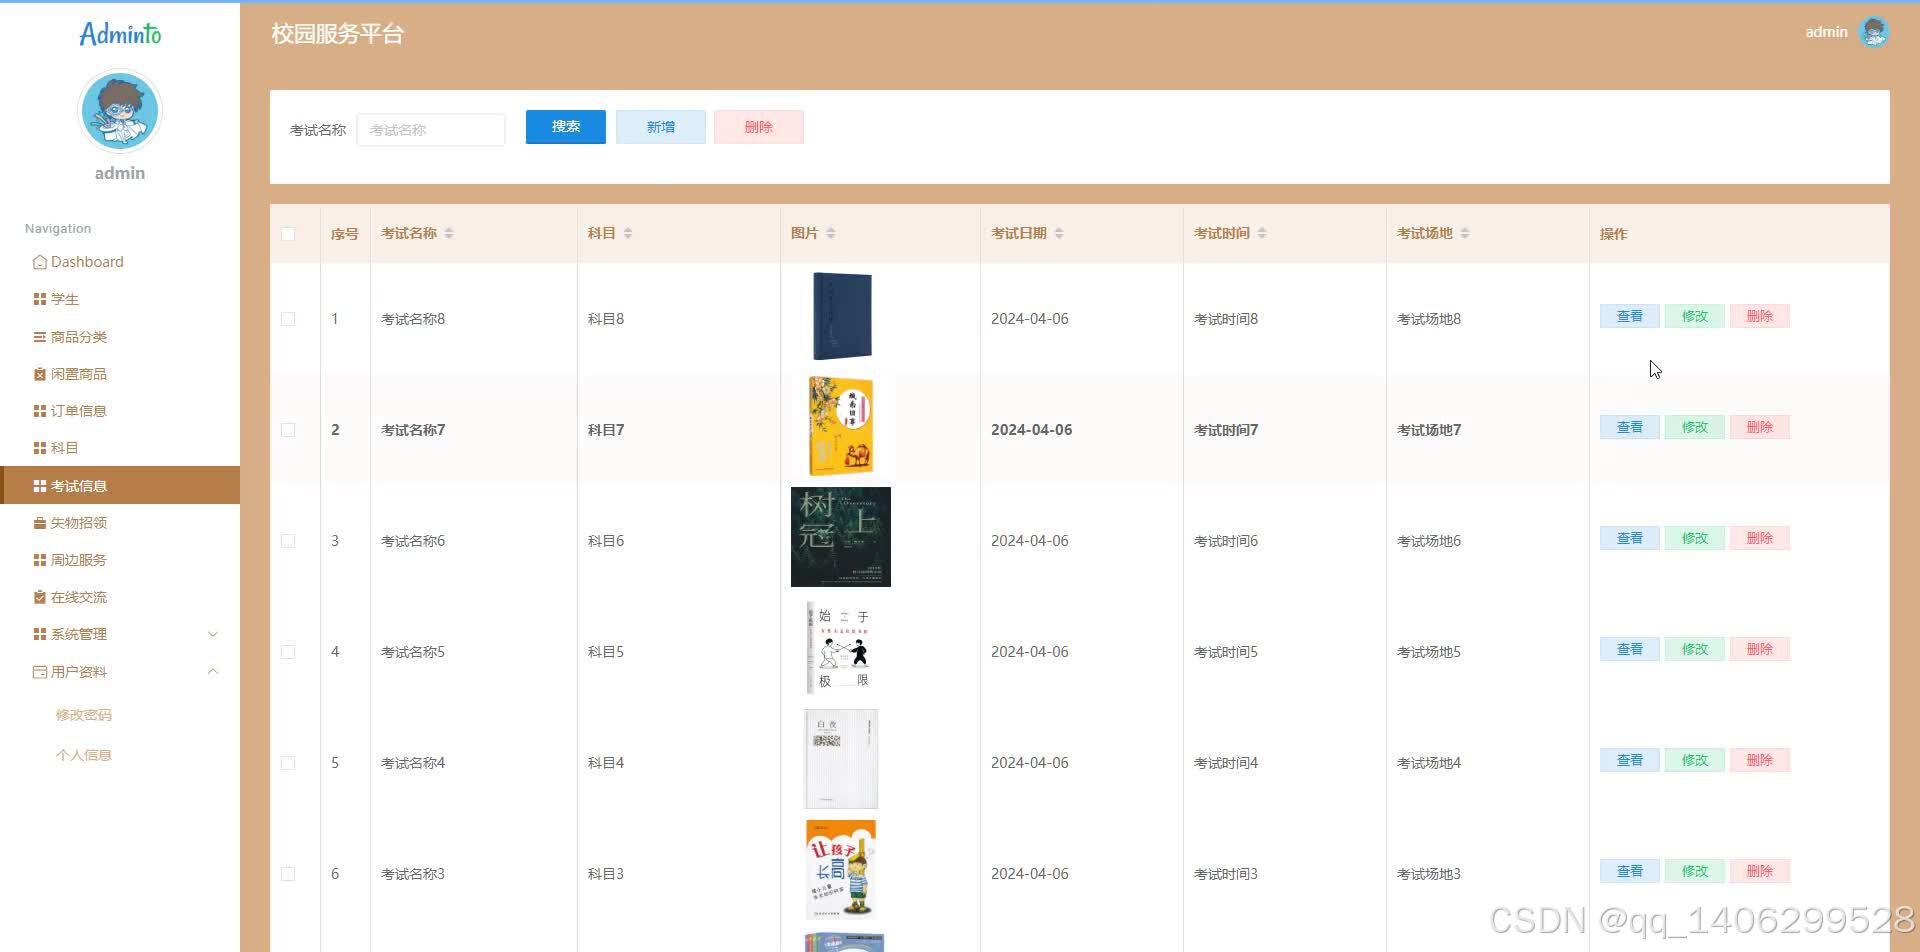Click the grid icon beside 周边服务
Image resolution: width=1920 pixels, height=952 pixels.
click(40, 560)
